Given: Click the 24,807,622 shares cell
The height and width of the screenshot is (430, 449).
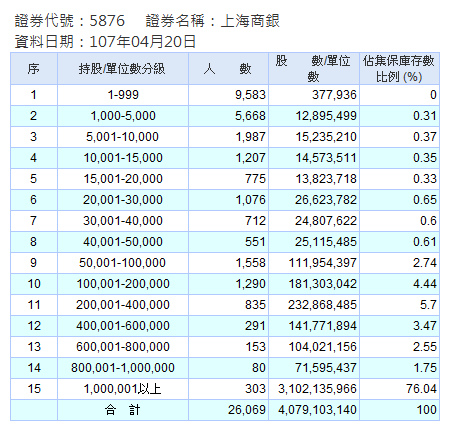Looking at the screenshot, I should [x=314, y=221].
